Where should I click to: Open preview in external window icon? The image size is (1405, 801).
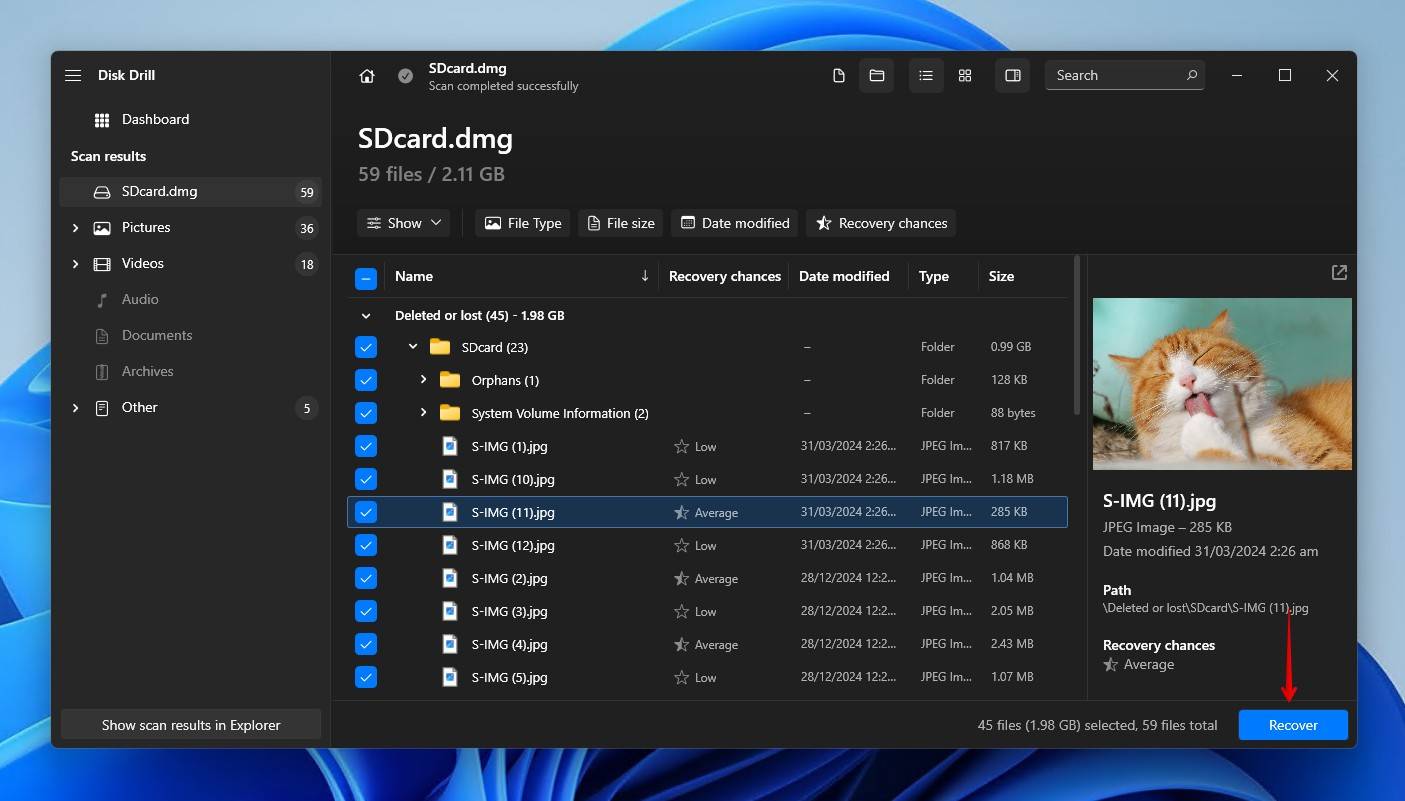[1339, 273]
